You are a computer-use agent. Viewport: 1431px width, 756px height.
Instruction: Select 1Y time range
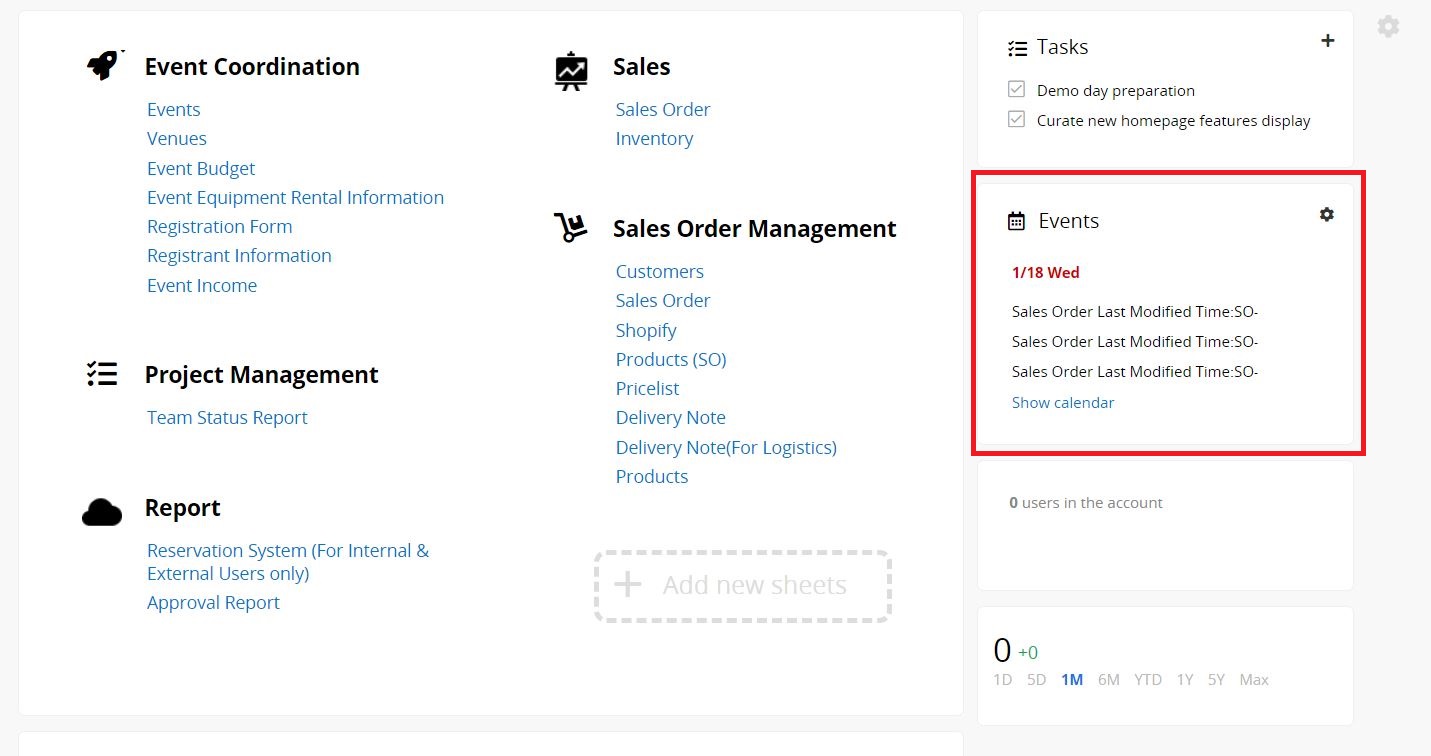pyautogui.click(x=1185, y=680)
